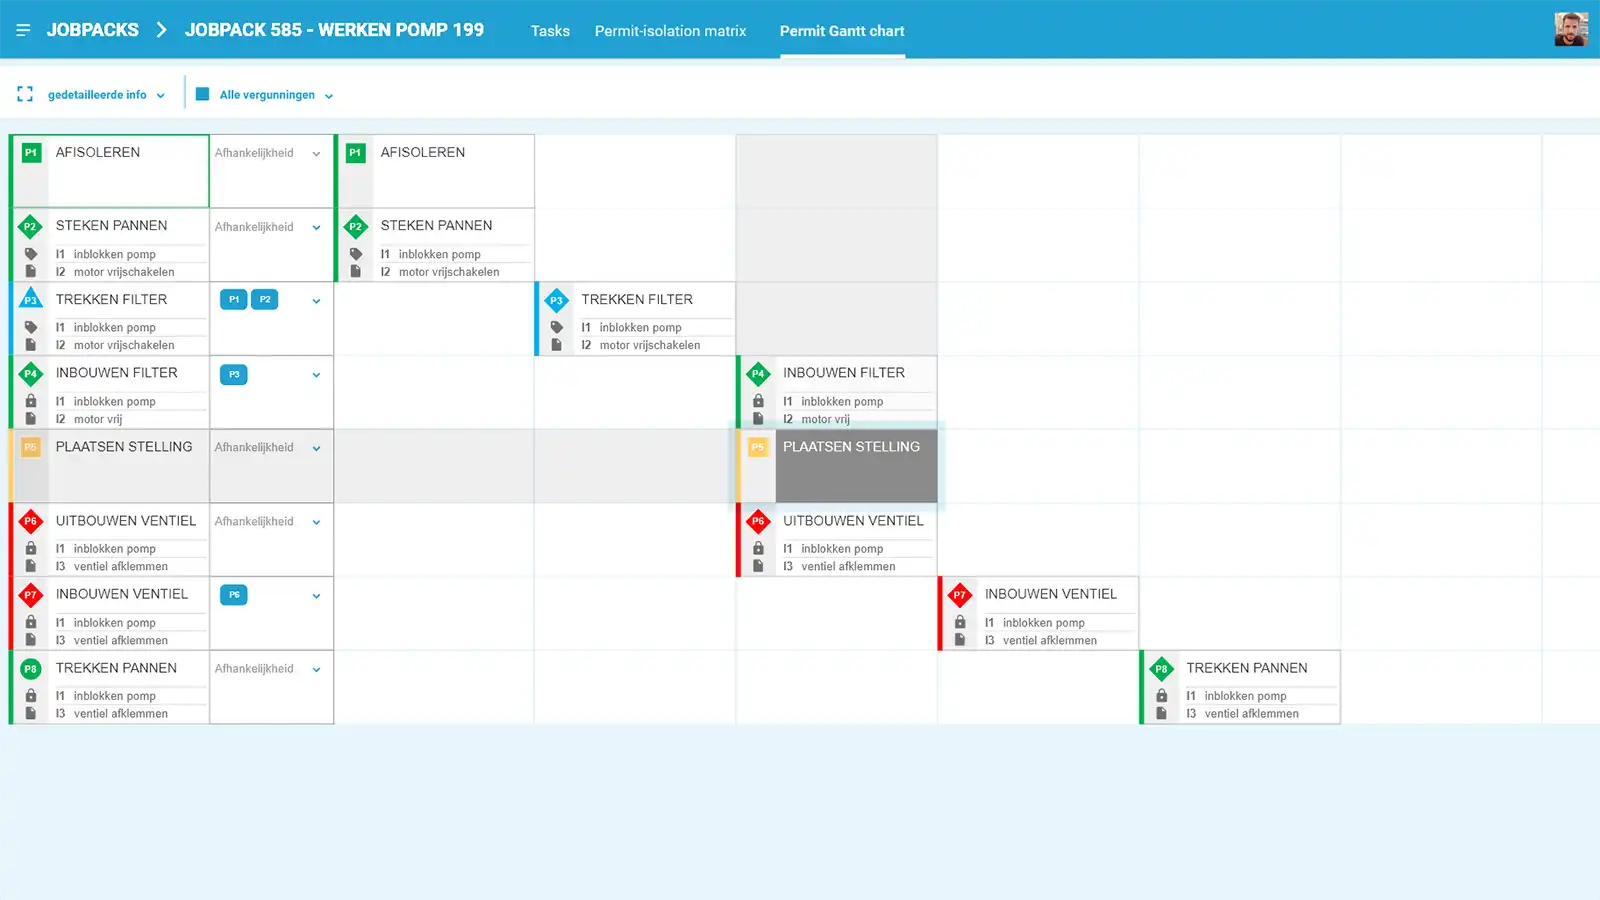Click the lock icon on INBOUWEN FILTER row

pos(31,401)
